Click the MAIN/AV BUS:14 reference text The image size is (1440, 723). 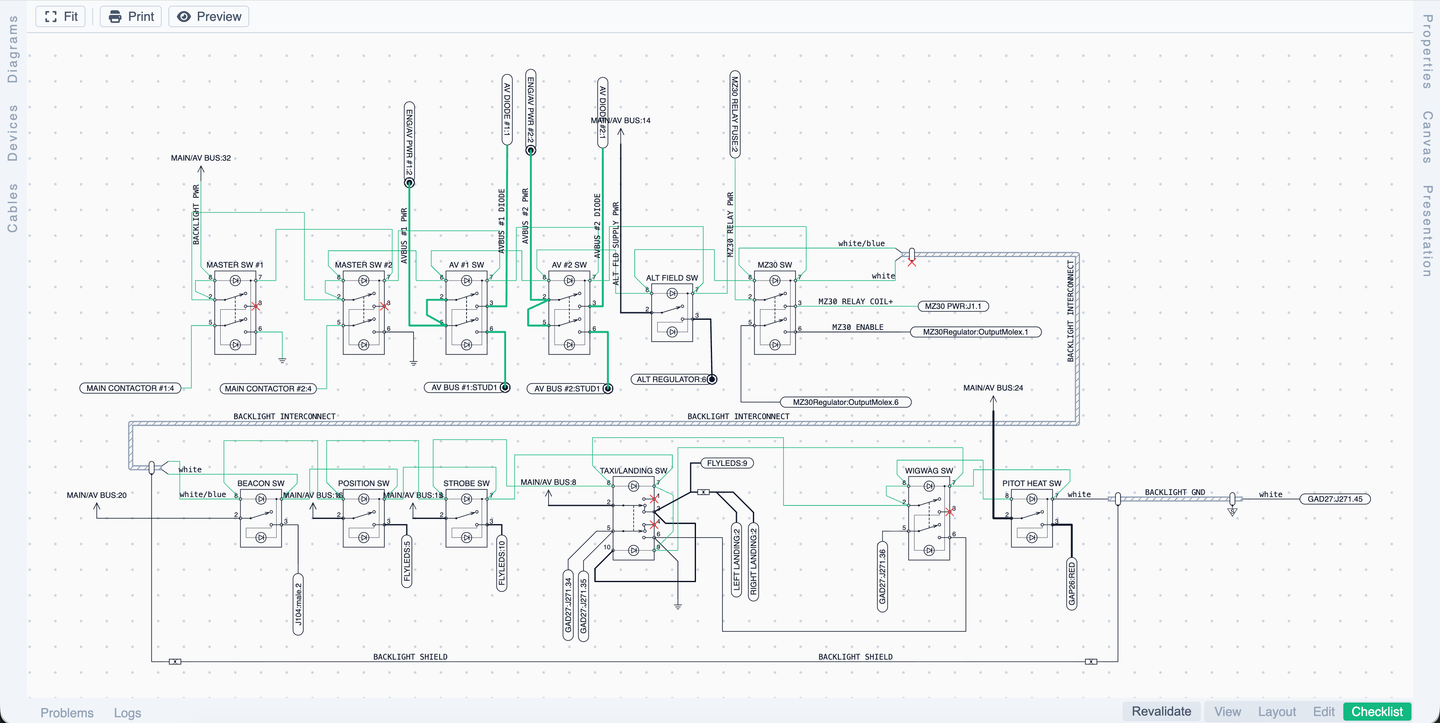(x=620, y=120)
